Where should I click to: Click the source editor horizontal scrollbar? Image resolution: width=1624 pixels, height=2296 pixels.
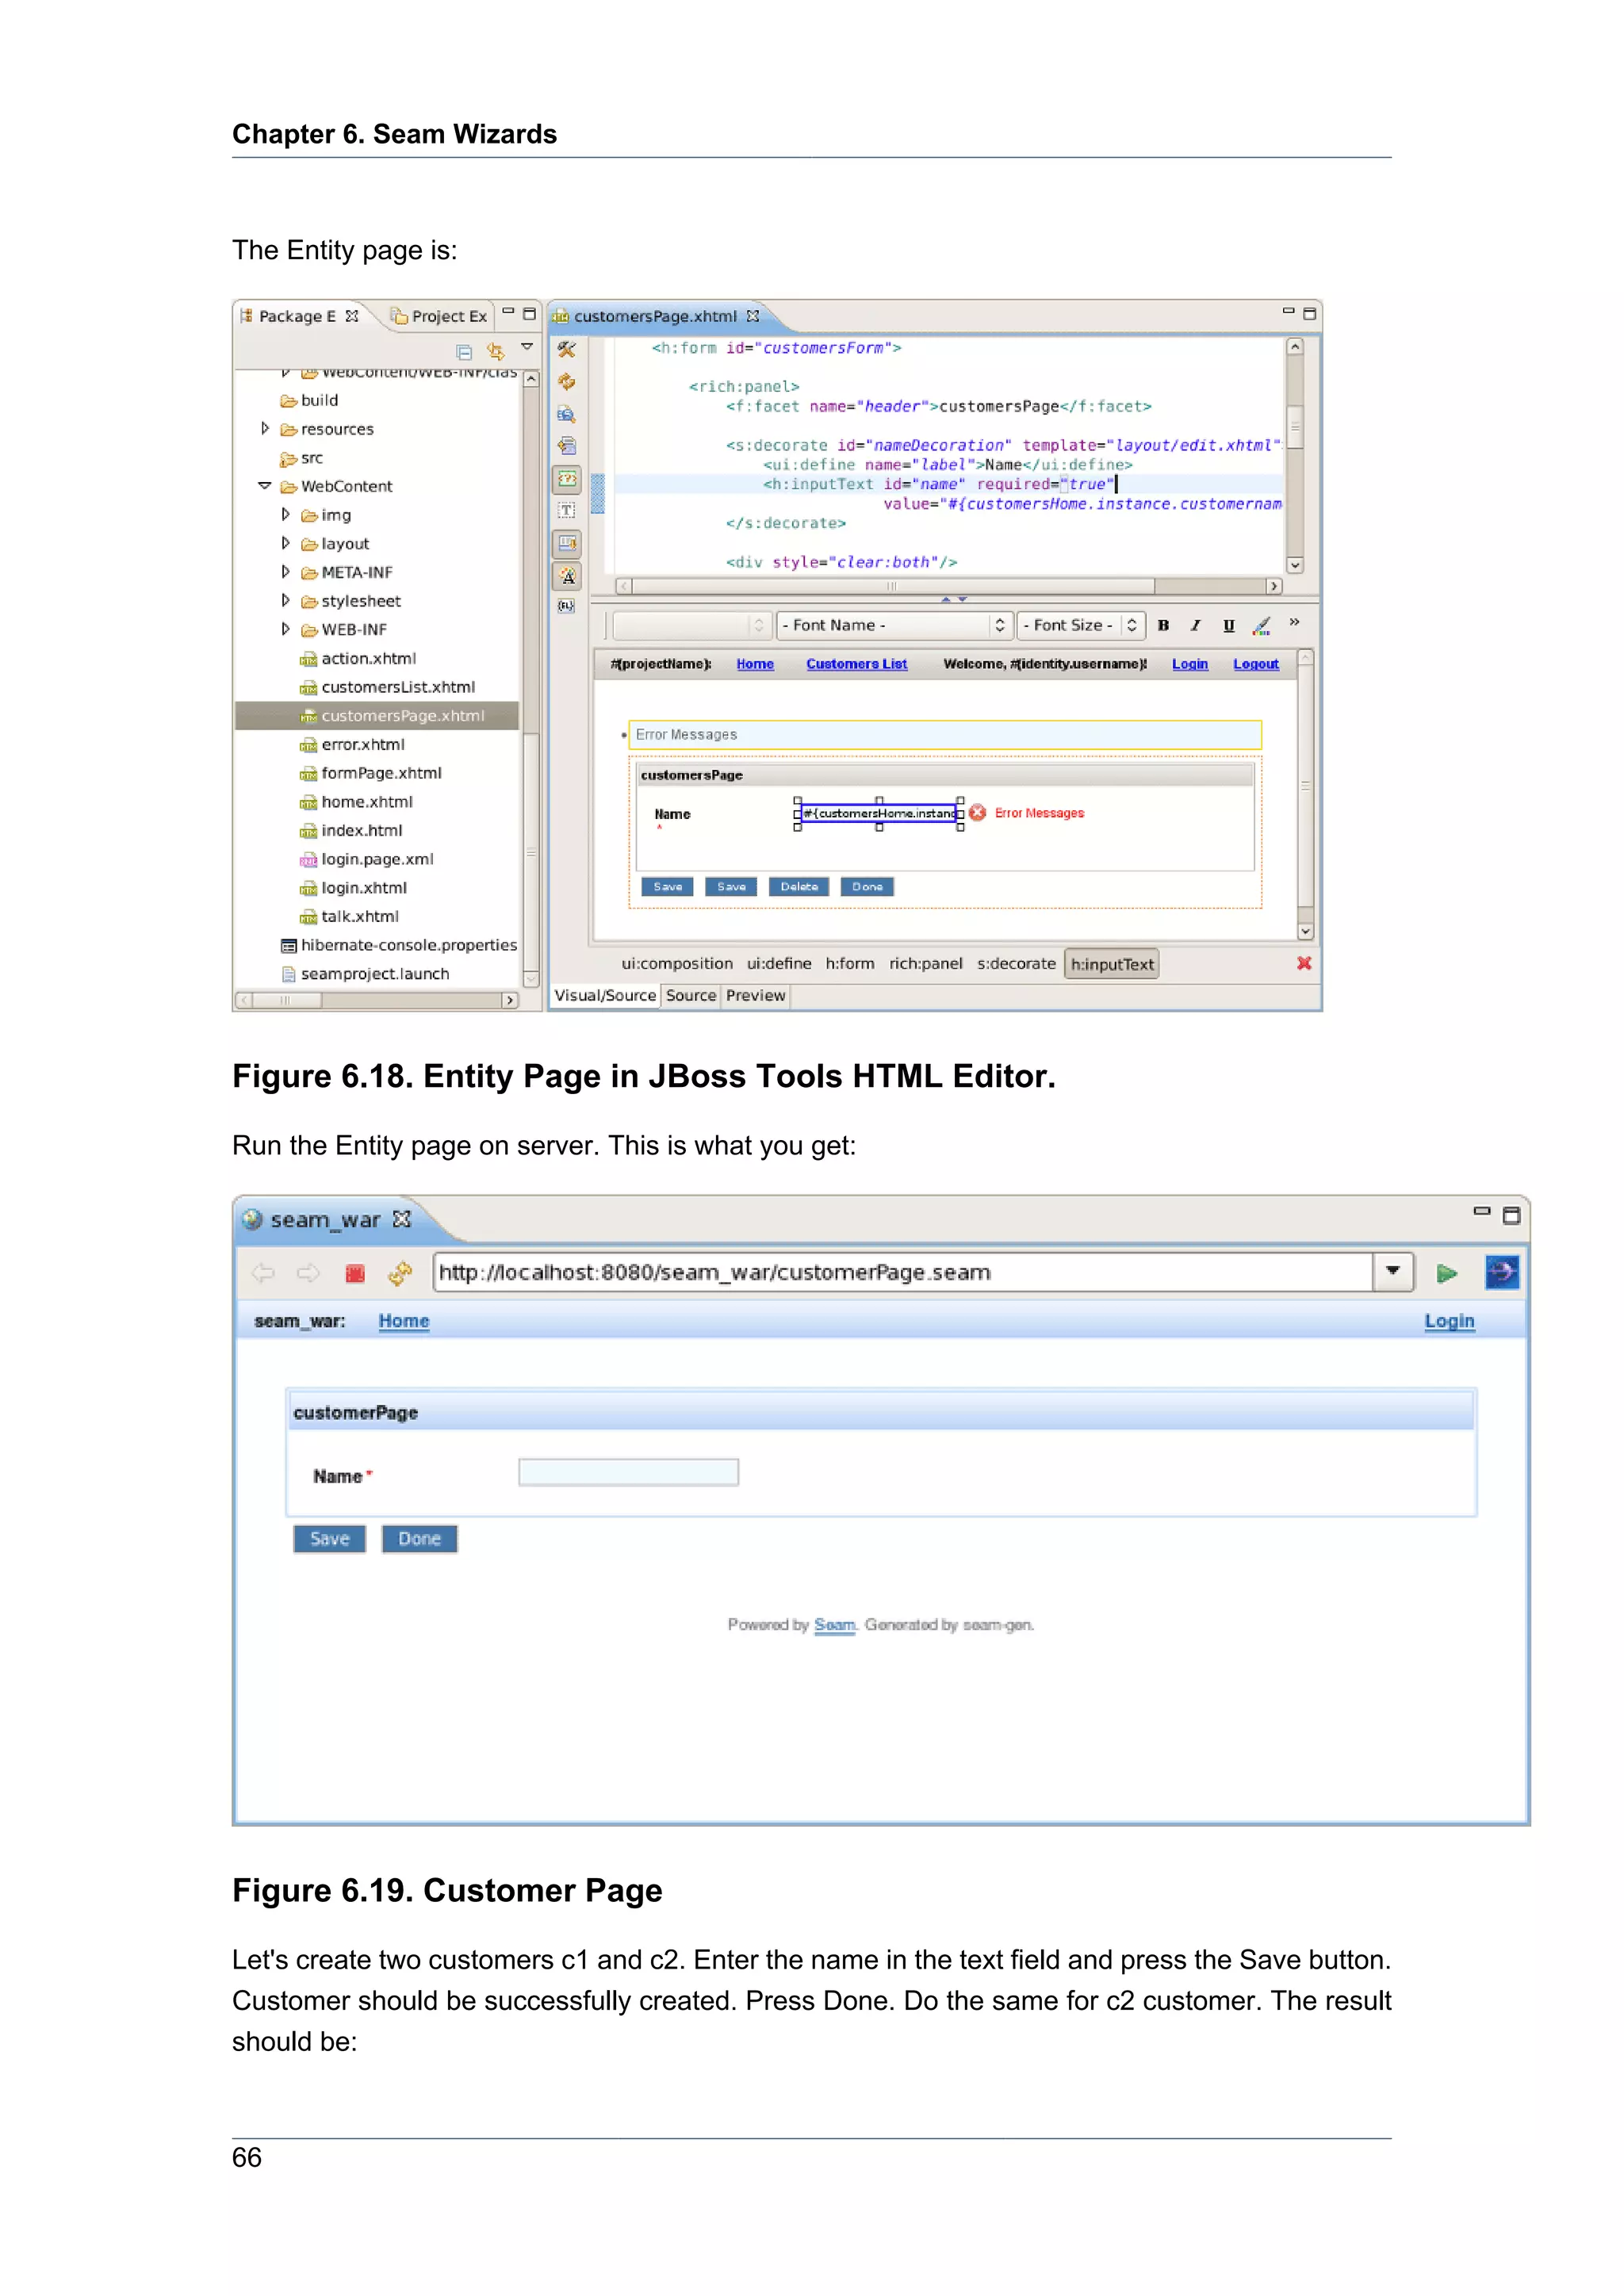coord(950,587)
